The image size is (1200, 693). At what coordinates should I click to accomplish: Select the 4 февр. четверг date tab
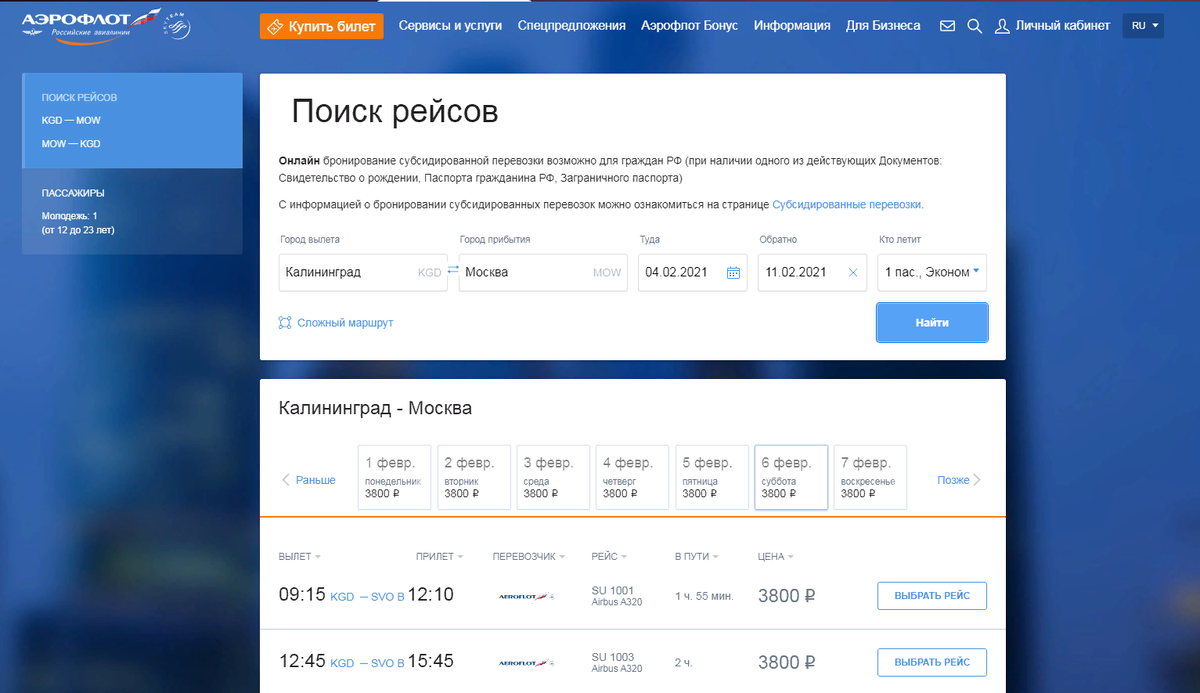pyautogui.click(x=632, y=478)
